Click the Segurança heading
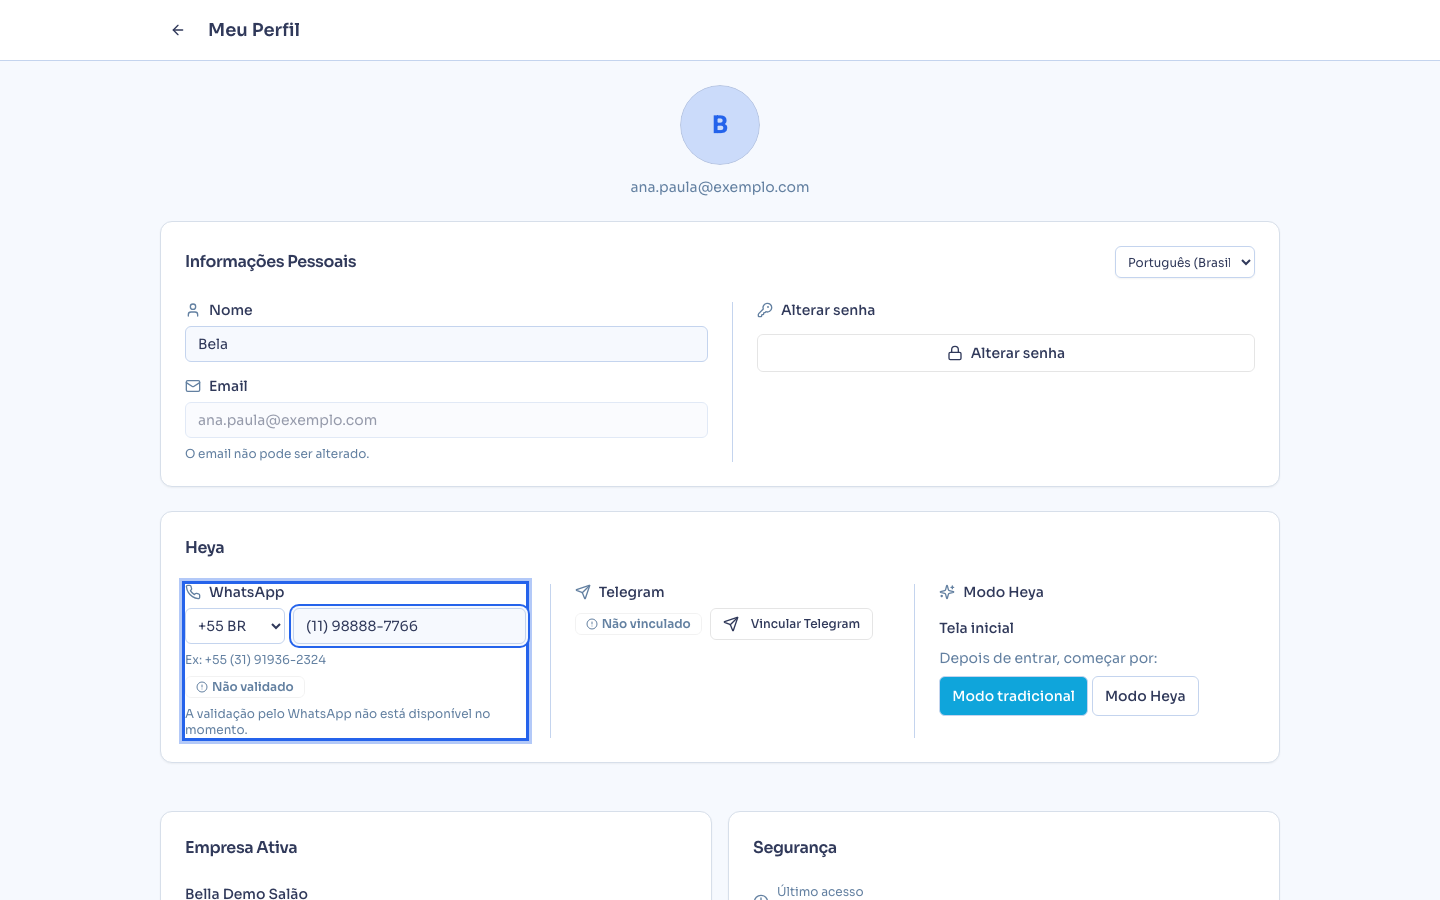Viewport: 1440px width, 900px height. tap(795, 848)
